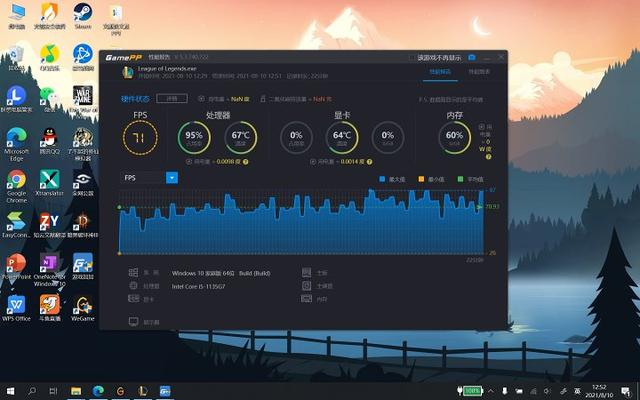Launch the WeGame desktop shortcut

click(x=83, y=308)
